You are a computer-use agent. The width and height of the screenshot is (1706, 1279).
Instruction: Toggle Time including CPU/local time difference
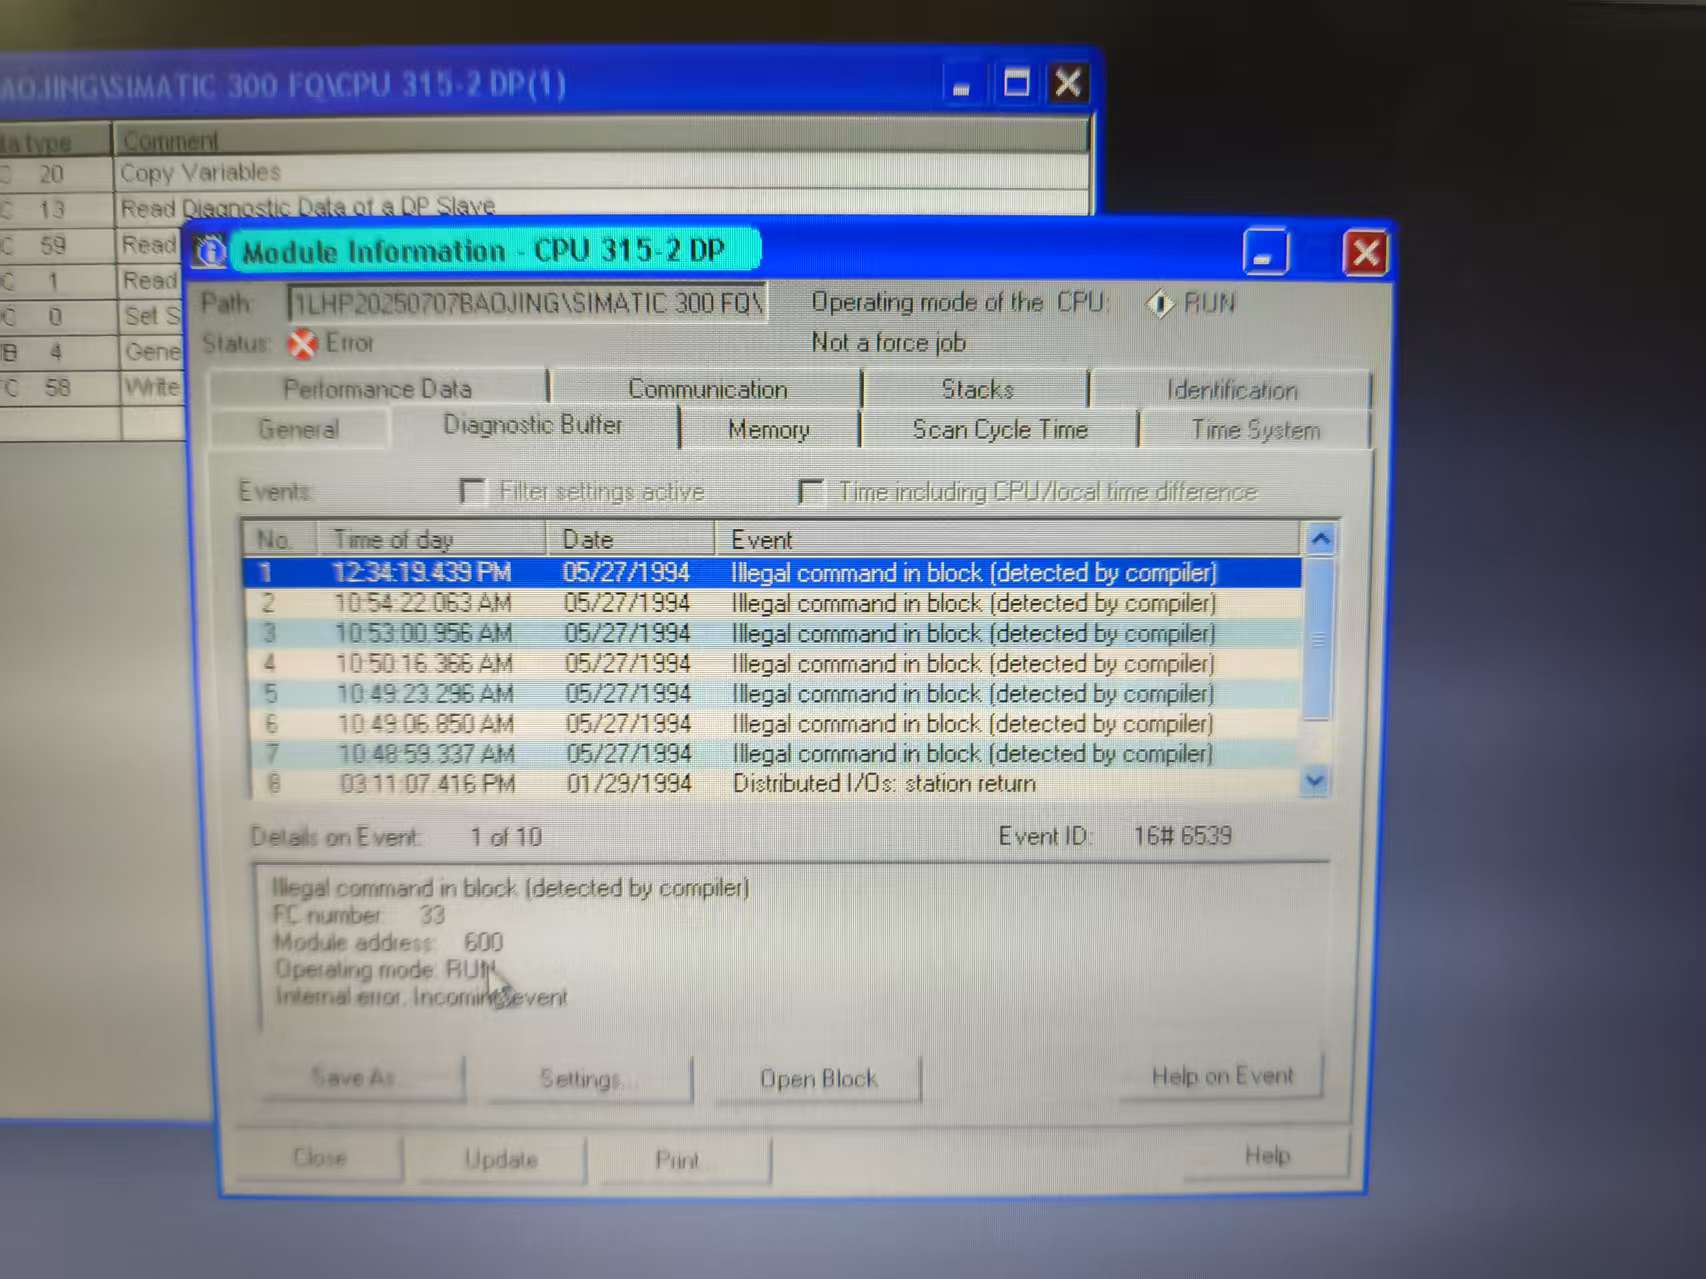tap(810, 491)
